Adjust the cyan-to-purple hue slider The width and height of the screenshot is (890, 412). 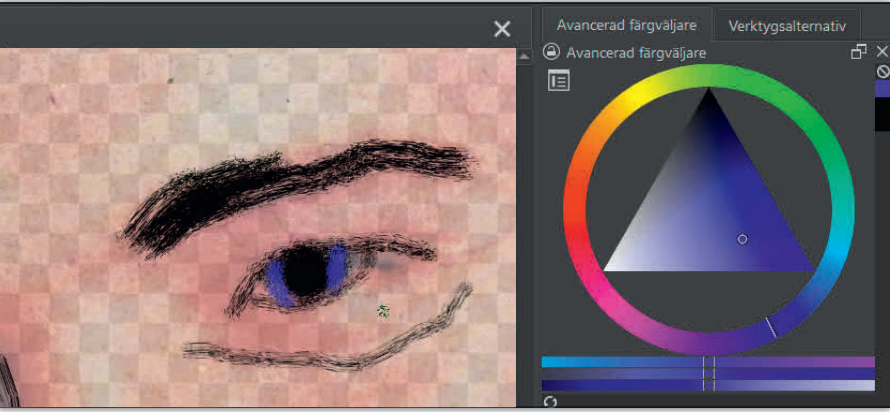(708, 362)
